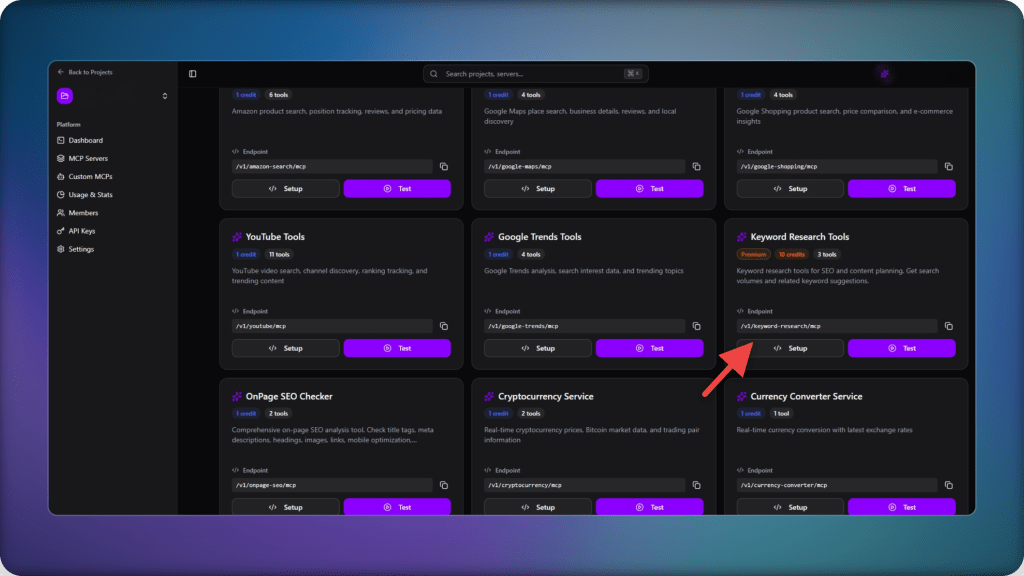
Task: Click the Google Trends Tools title
Action: 539,237
